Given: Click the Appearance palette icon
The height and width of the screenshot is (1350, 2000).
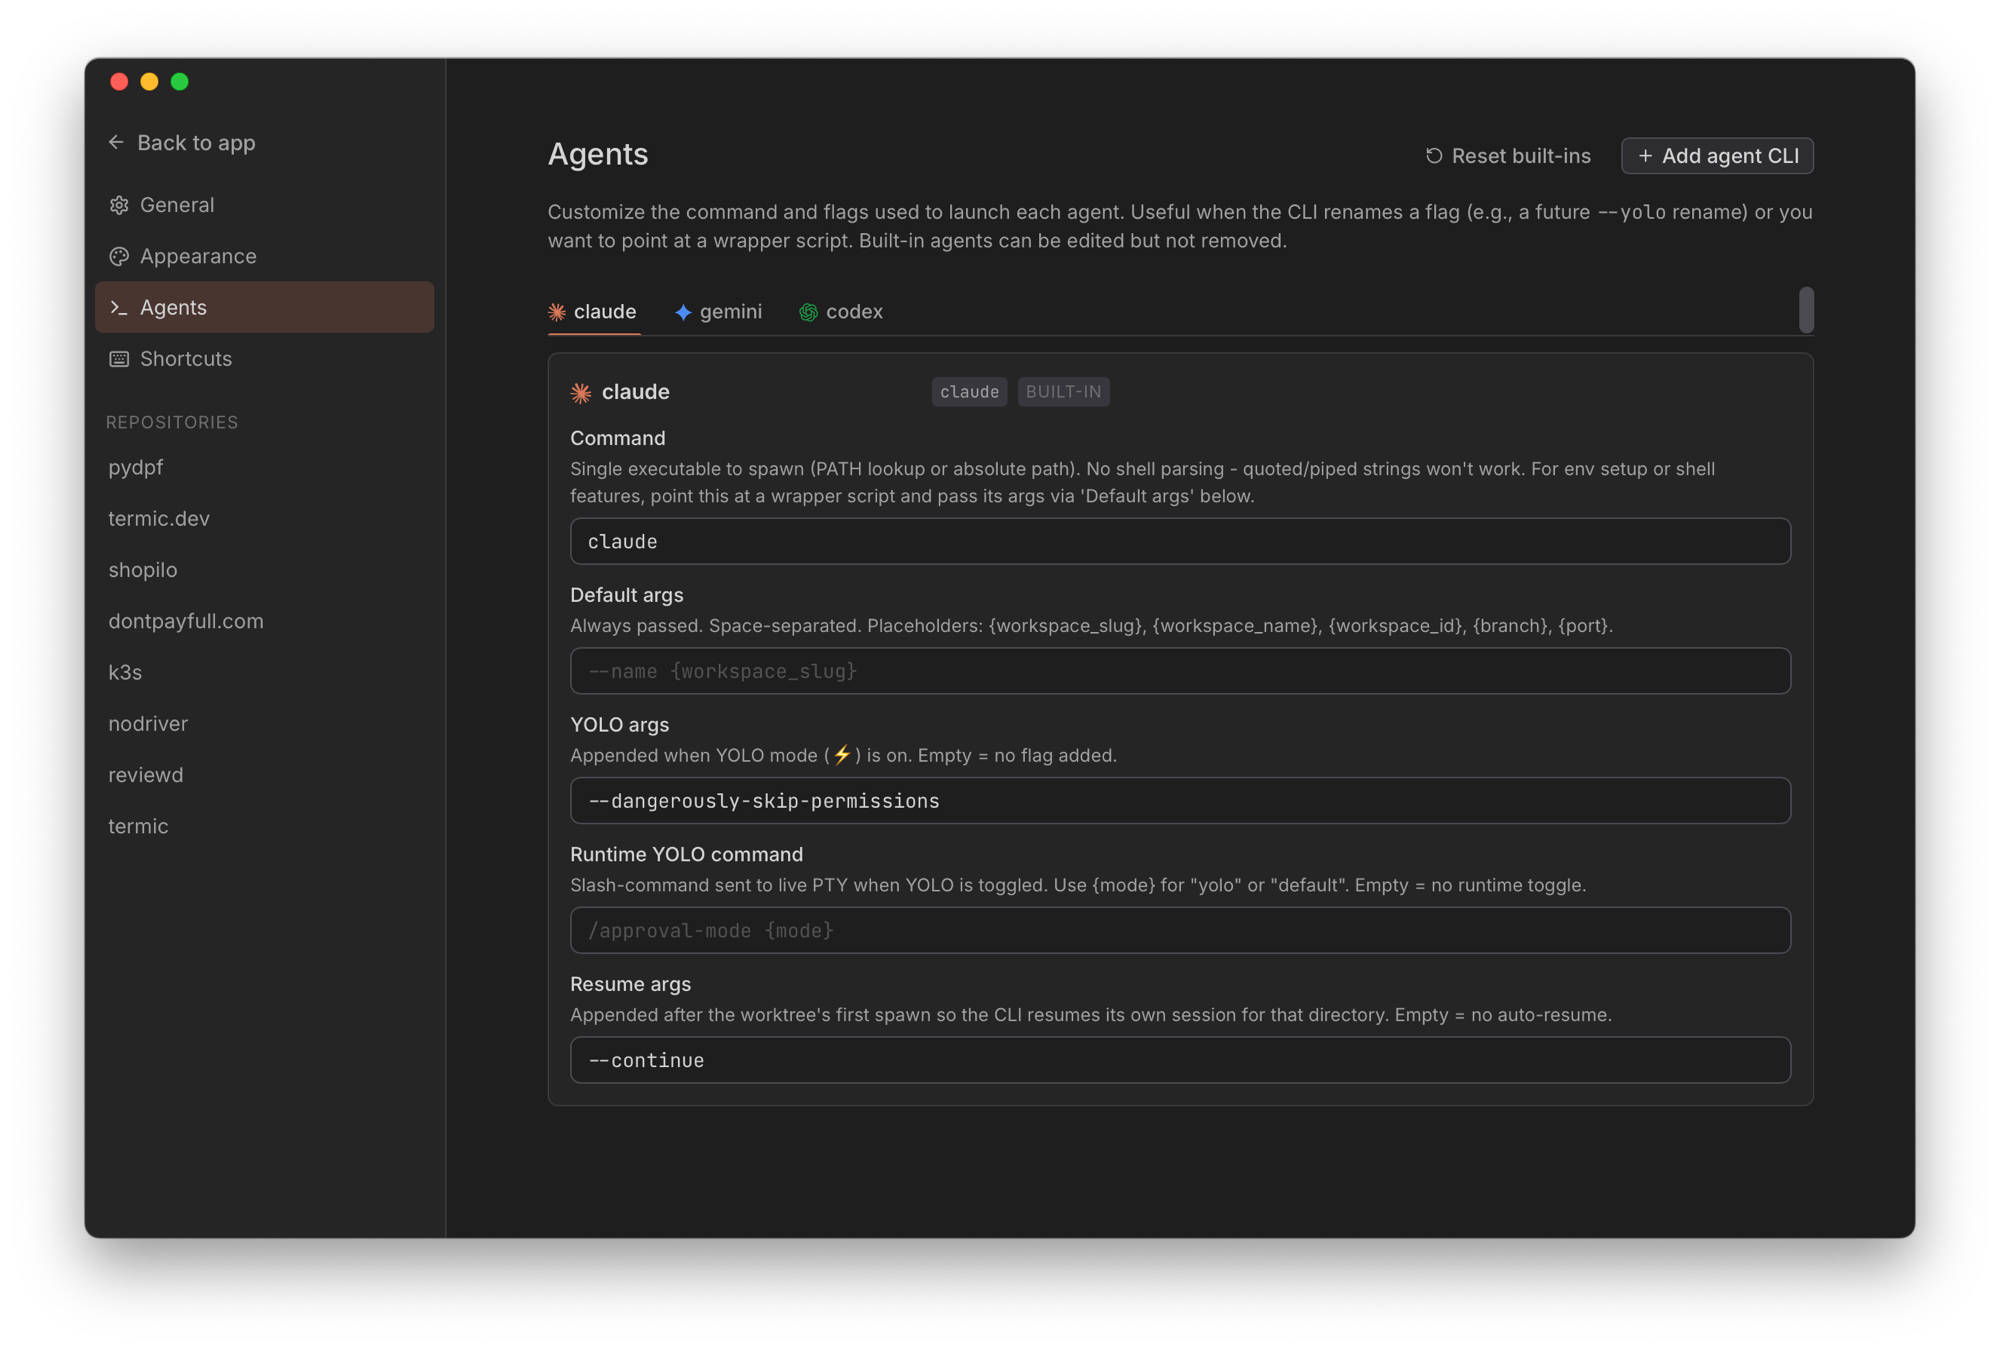Looking at the screenshot, I should pyautogui.click(x=119, y=256).
